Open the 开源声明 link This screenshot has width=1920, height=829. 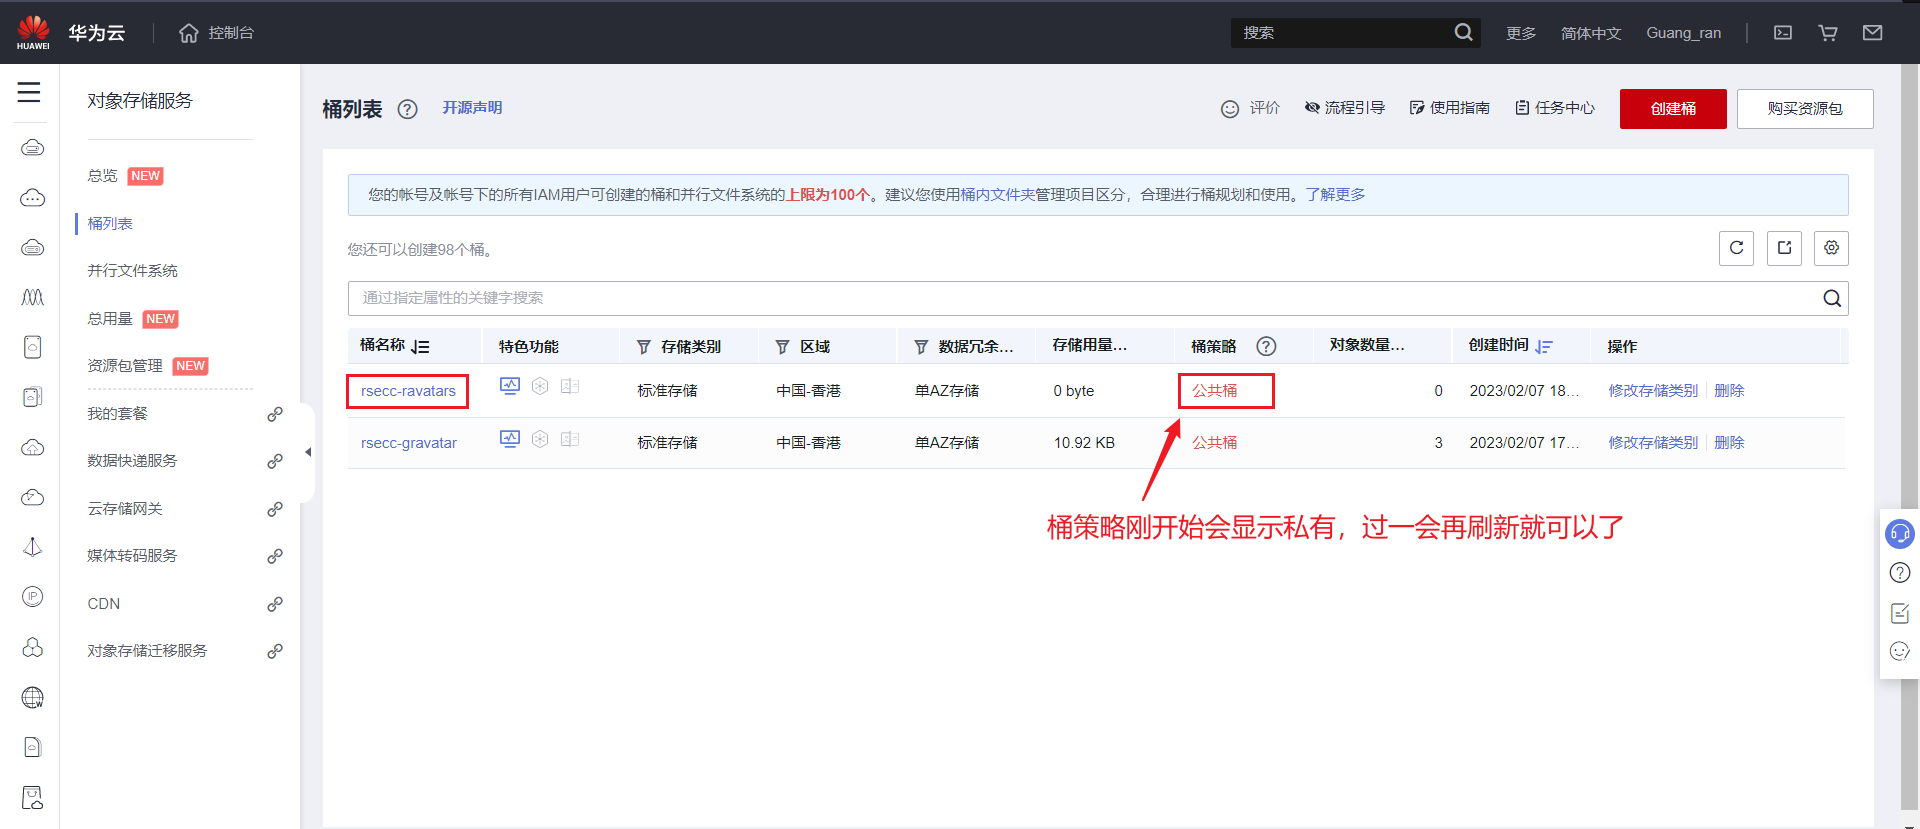[472, 108]
